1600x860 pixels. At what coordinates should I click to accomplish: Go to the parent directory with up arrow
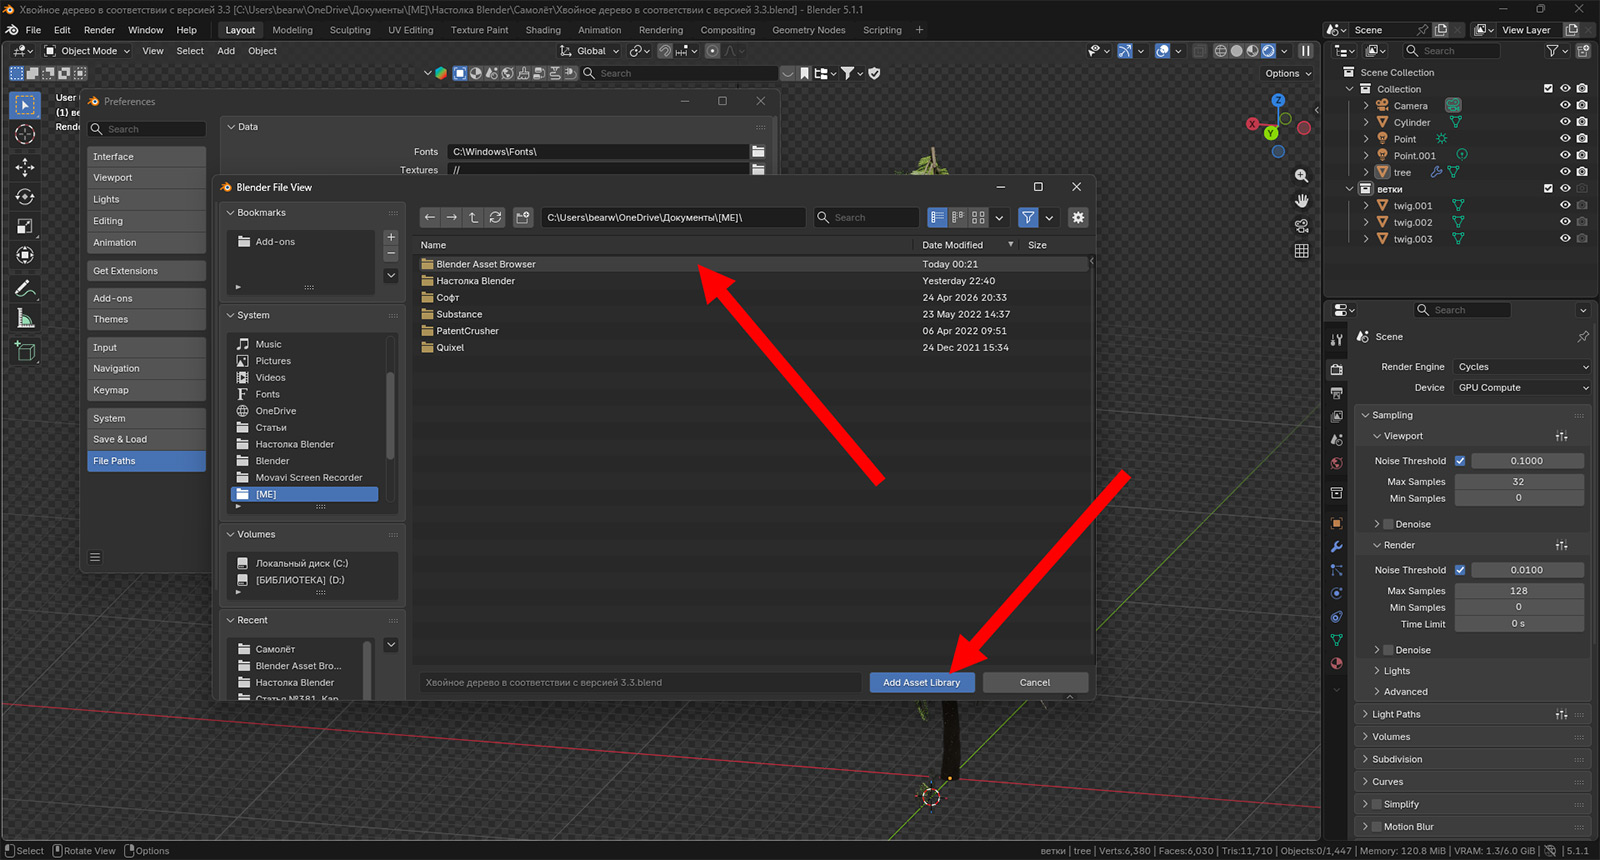[x=474, y=217]
